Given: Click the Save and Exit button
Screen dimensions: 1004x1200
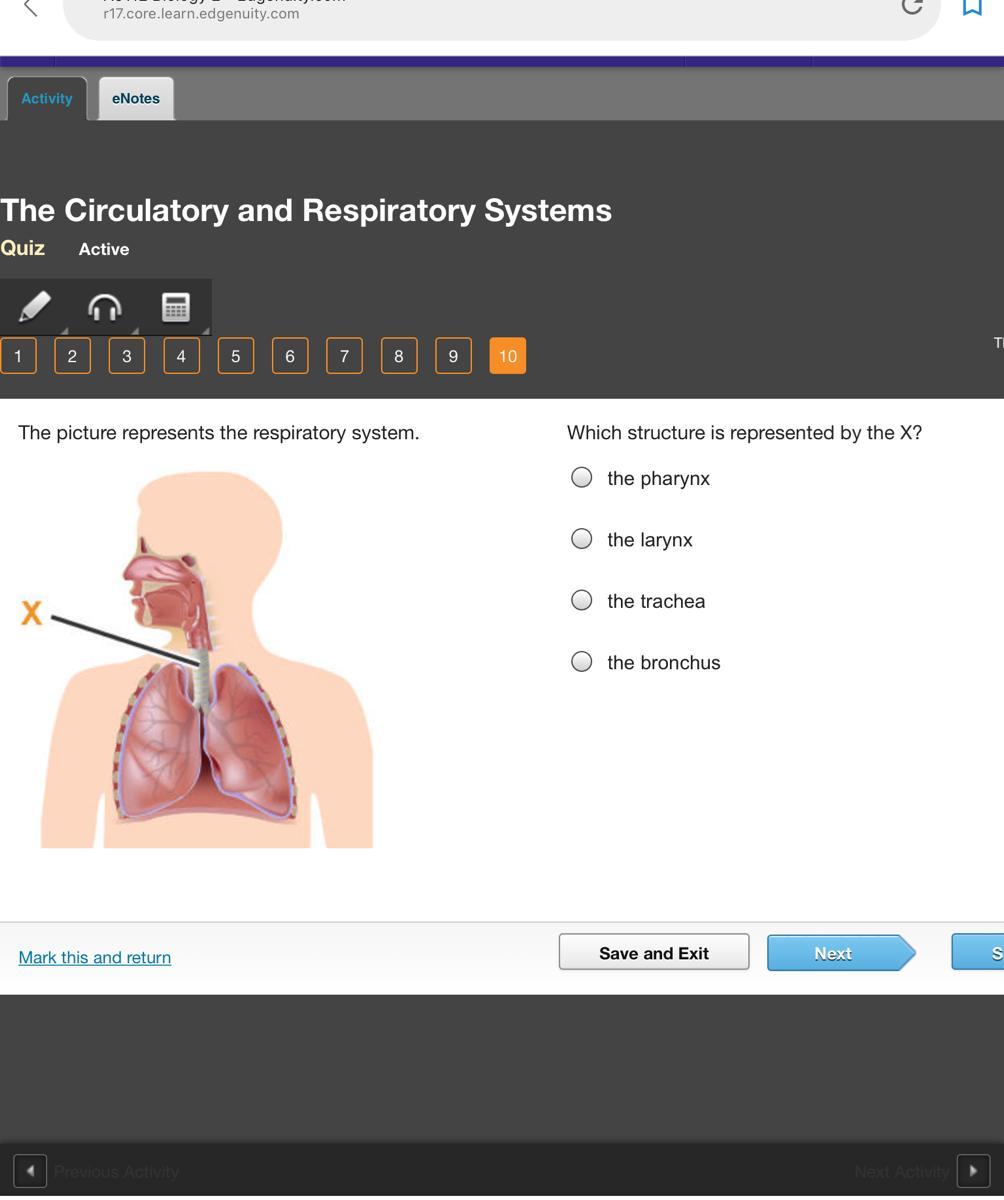Looking at the screenshot, I should (x=654, y=953).
